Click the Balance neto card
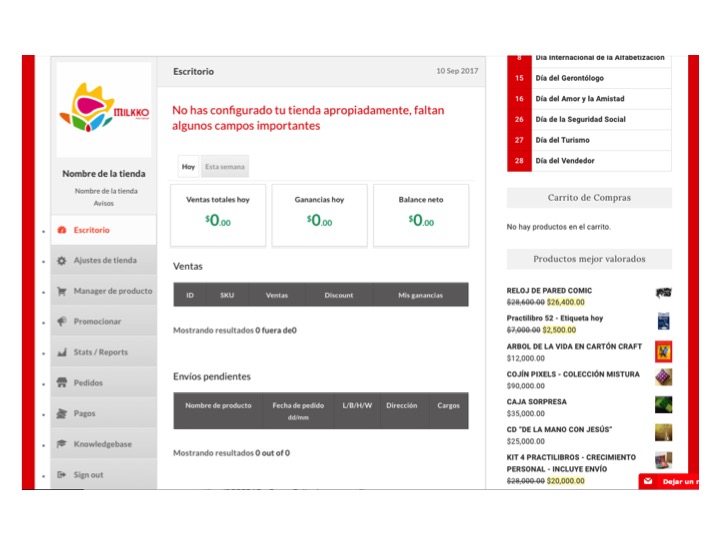 click(x=421, y=215)
